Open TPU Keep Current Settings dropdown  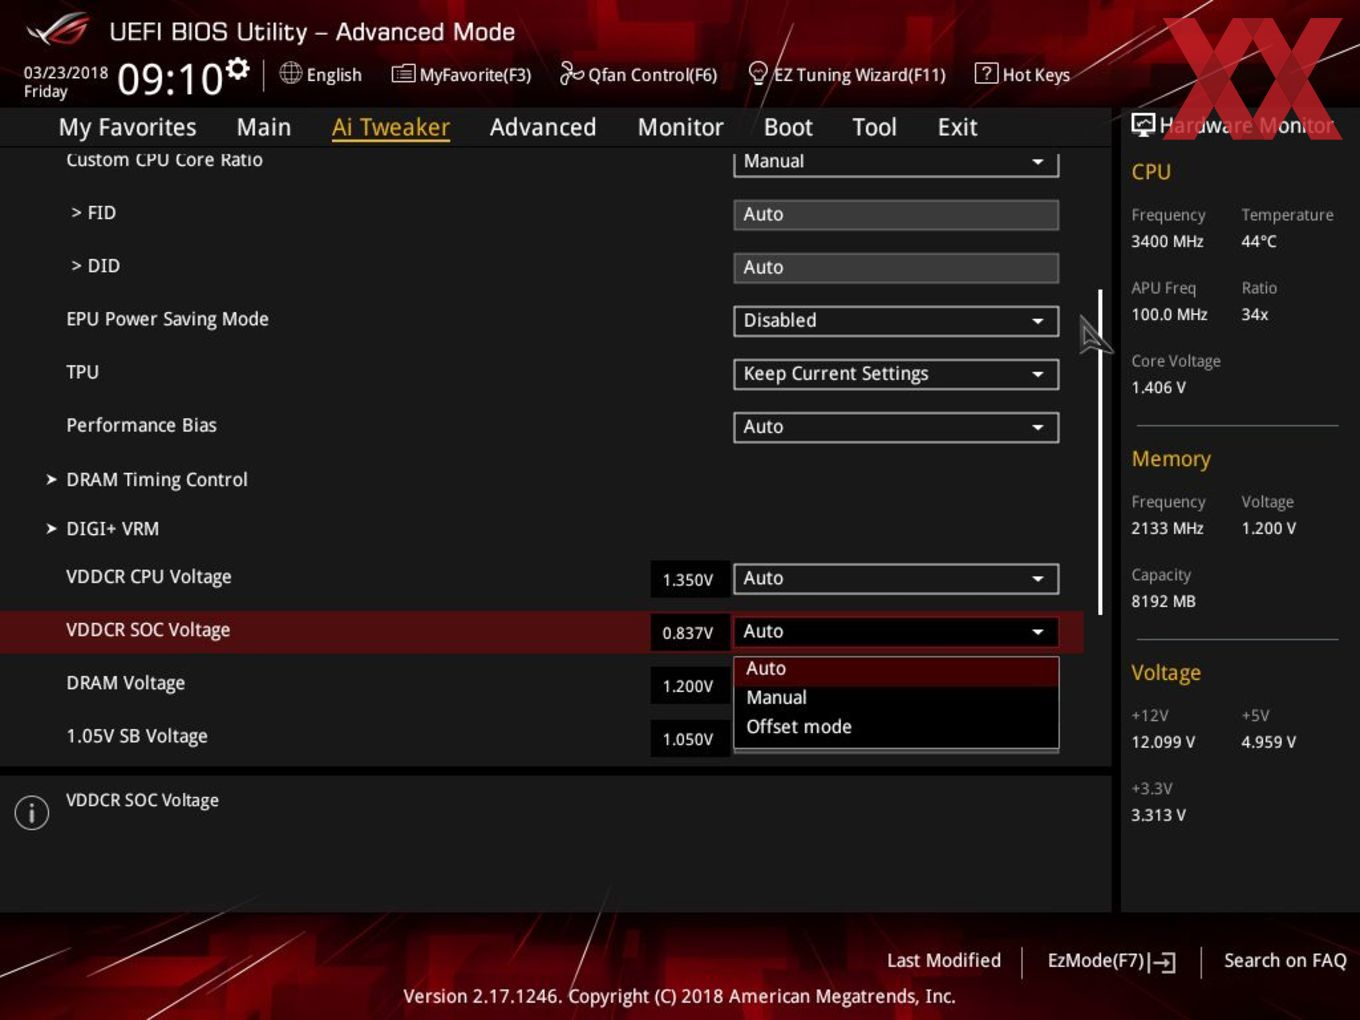pyautogui.click(x=896, y=374)
